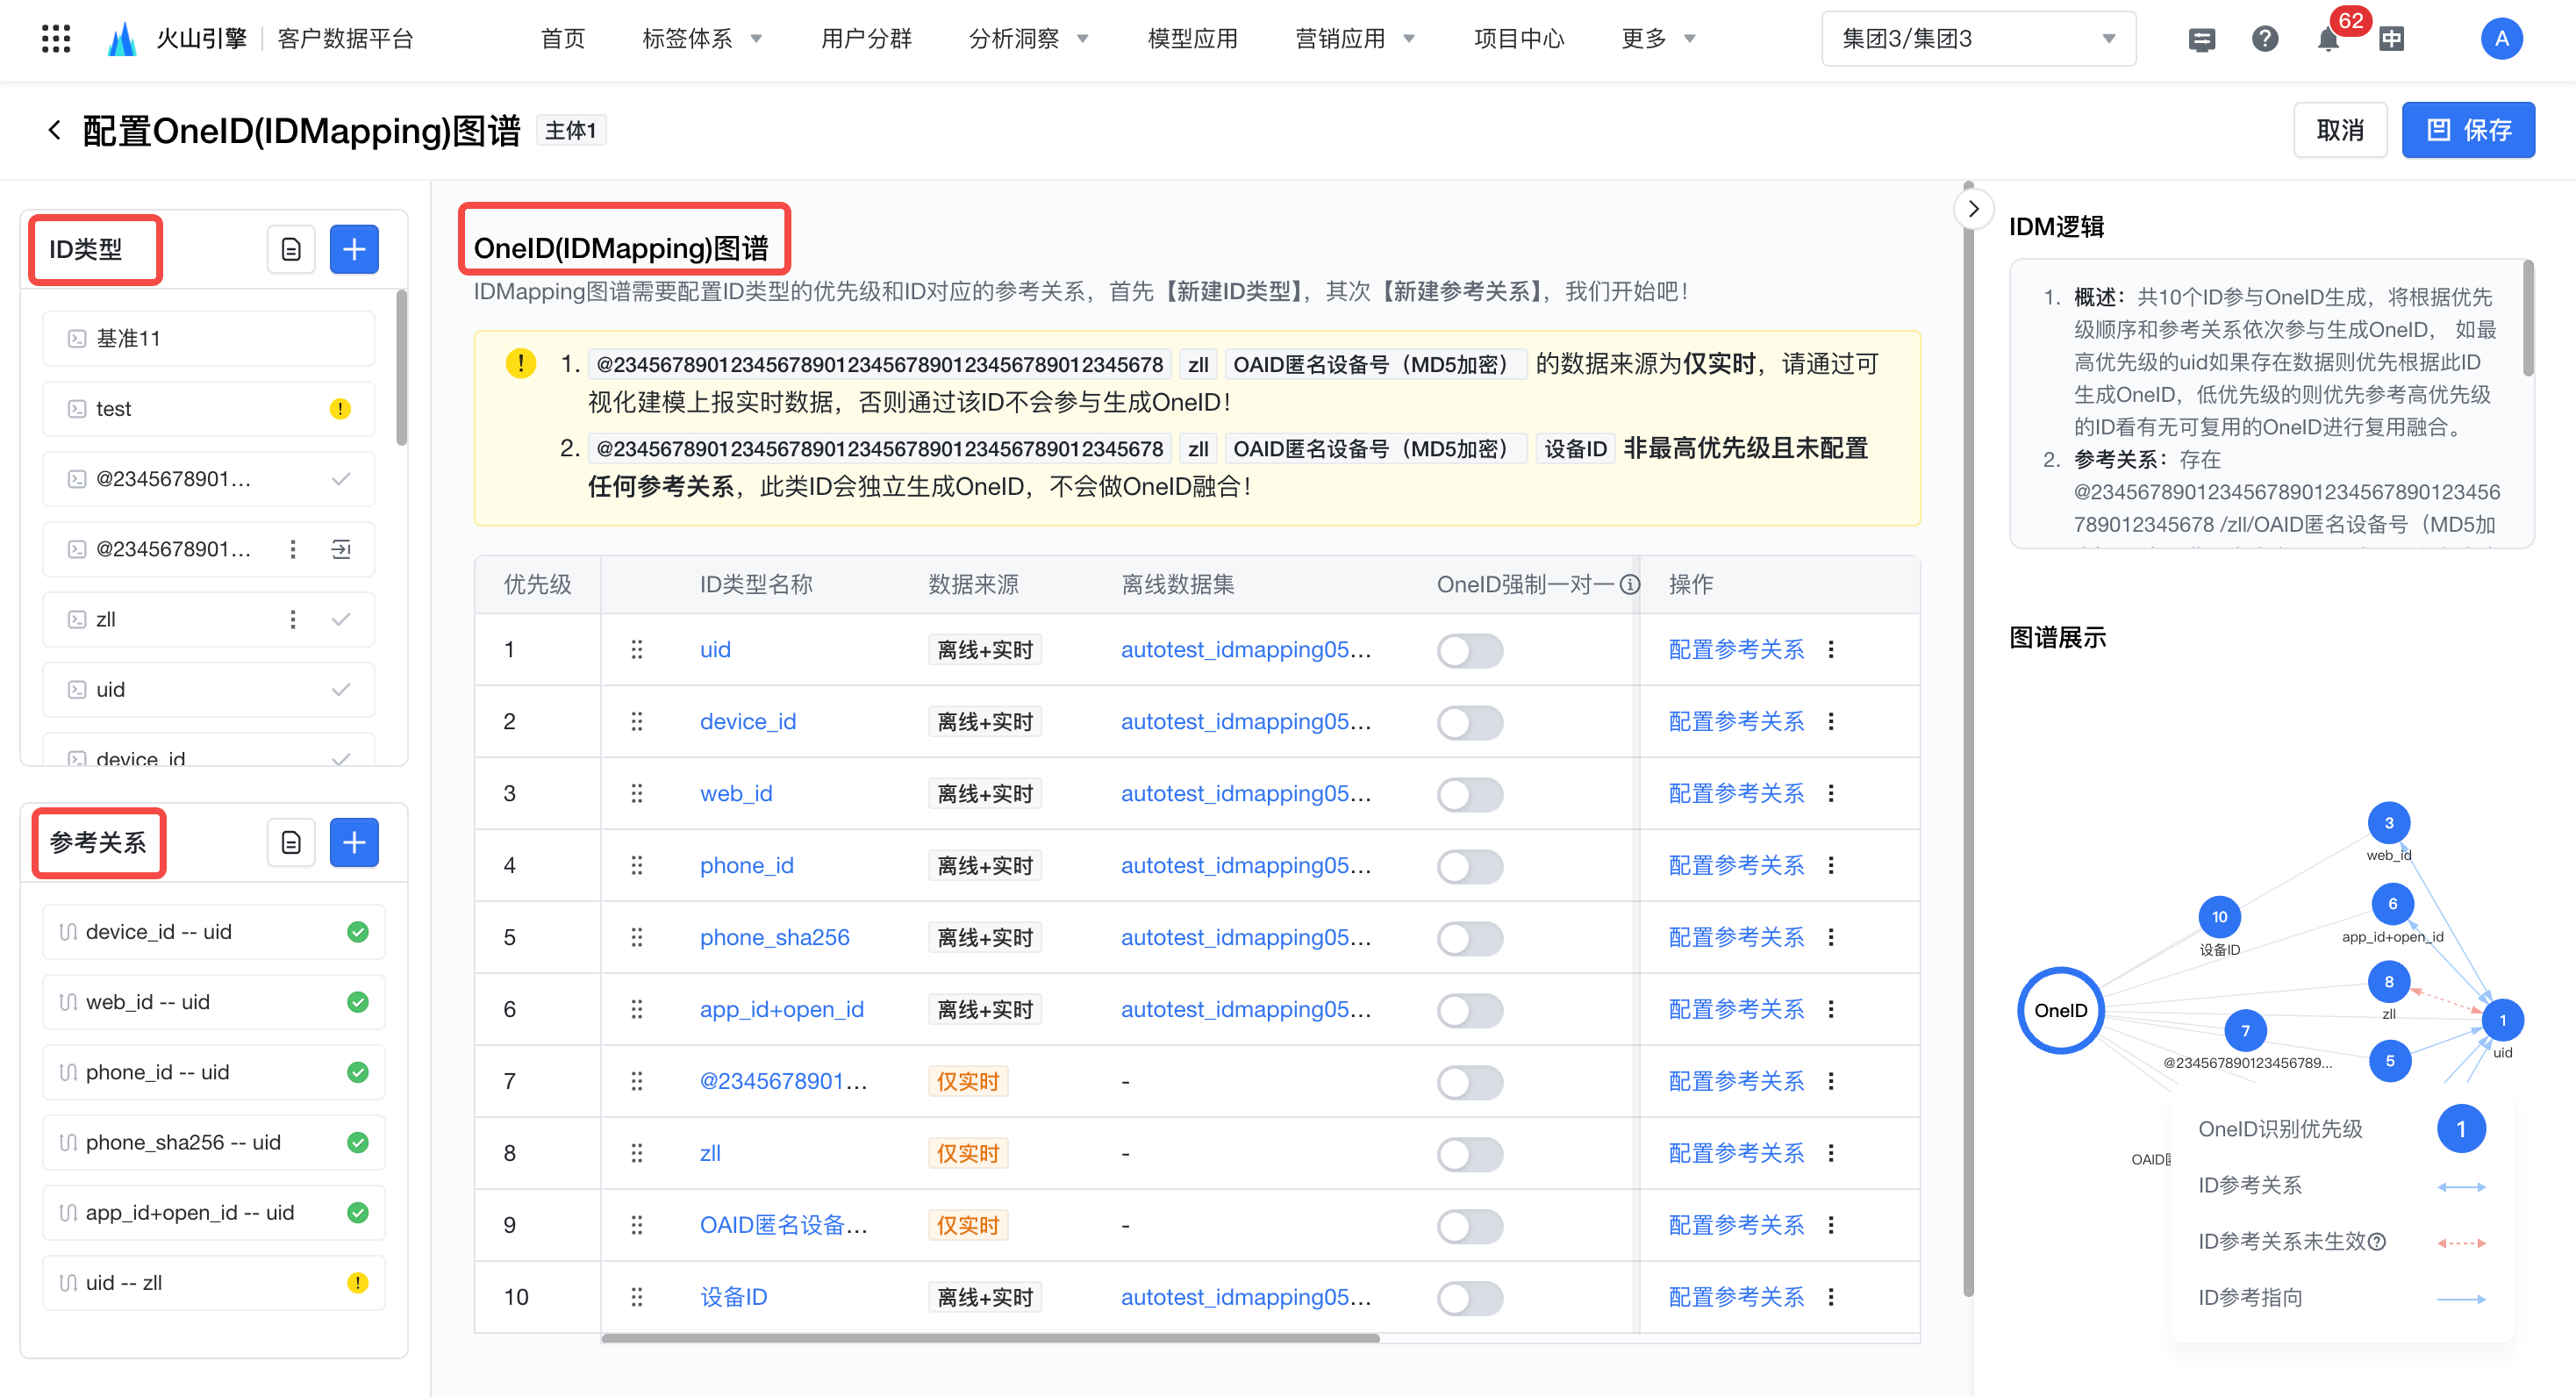Click the 保存 button

click(x=2468, y=130)
